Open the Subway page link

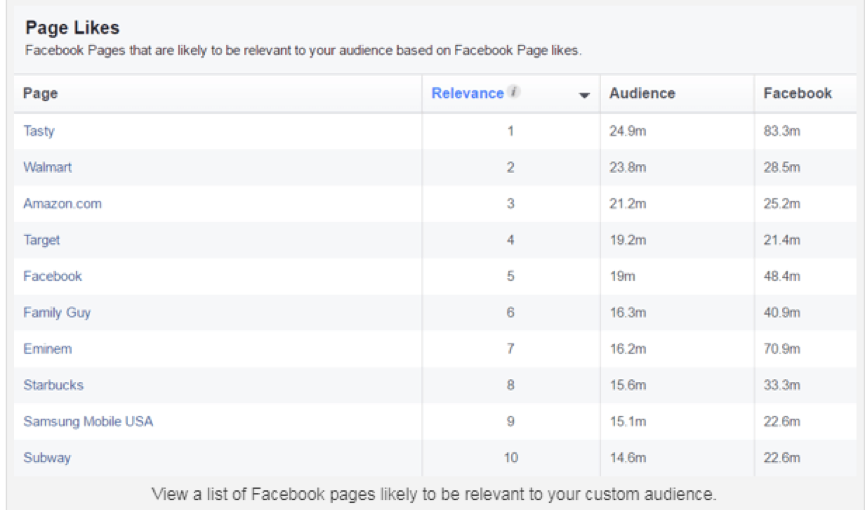click(46, 457)
